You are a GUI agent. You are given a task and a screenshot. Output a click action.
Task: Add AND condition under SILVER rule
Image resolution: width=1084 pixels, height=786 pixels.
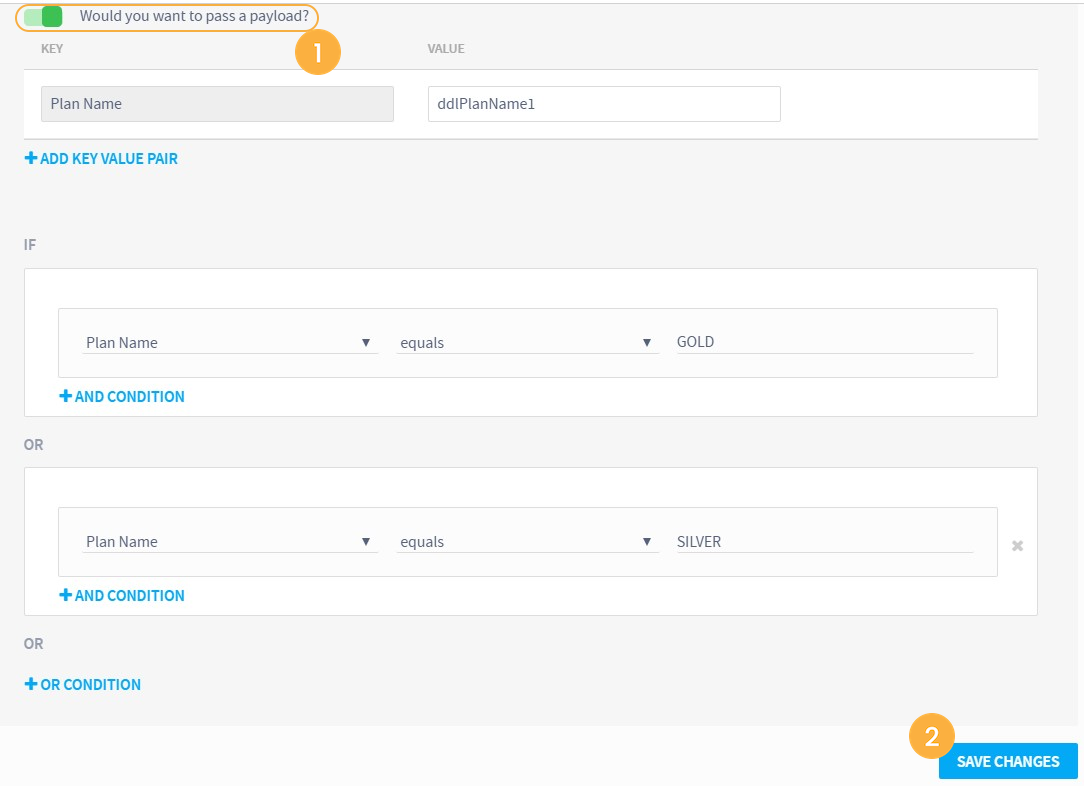[122, 595]
